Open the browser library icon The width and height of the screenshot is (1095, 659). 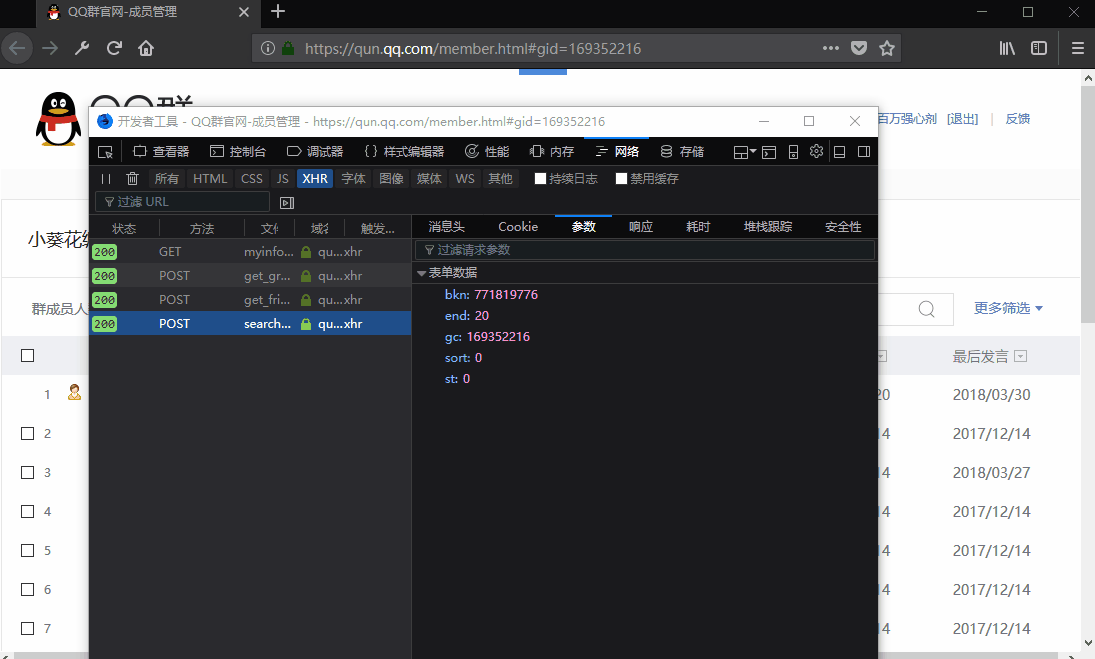click(x=1006, y=48)
